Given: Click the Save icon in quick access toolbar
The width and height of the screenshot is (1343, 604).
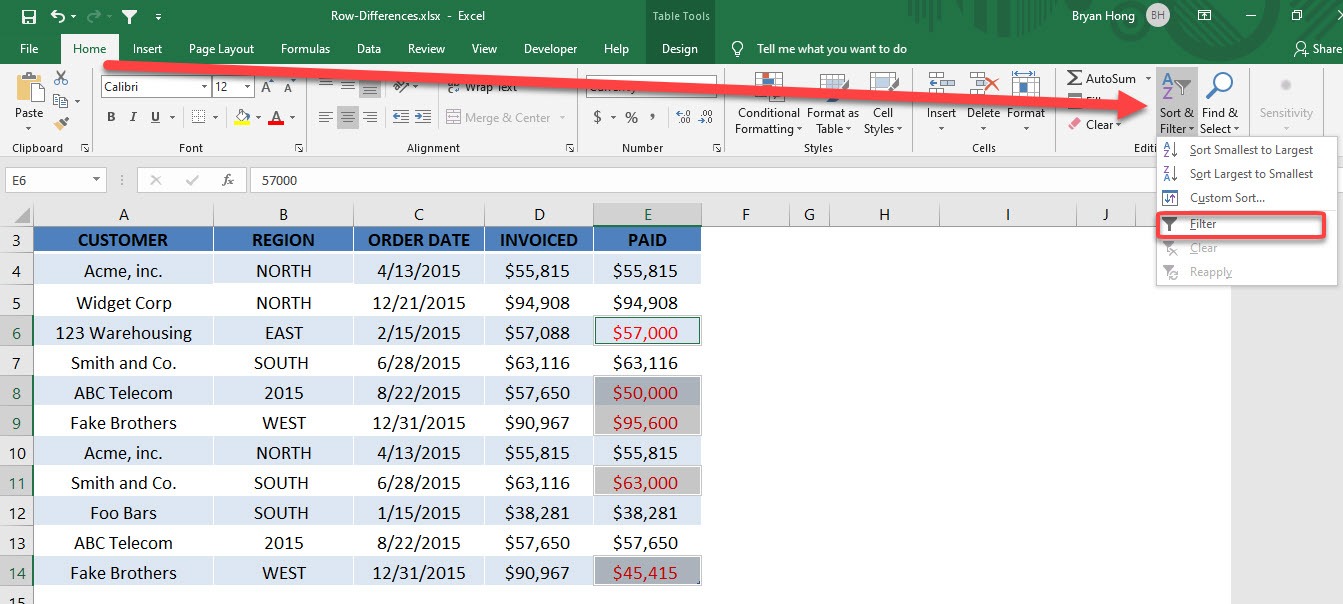Looking at the screenshot, I should point(28,16).
